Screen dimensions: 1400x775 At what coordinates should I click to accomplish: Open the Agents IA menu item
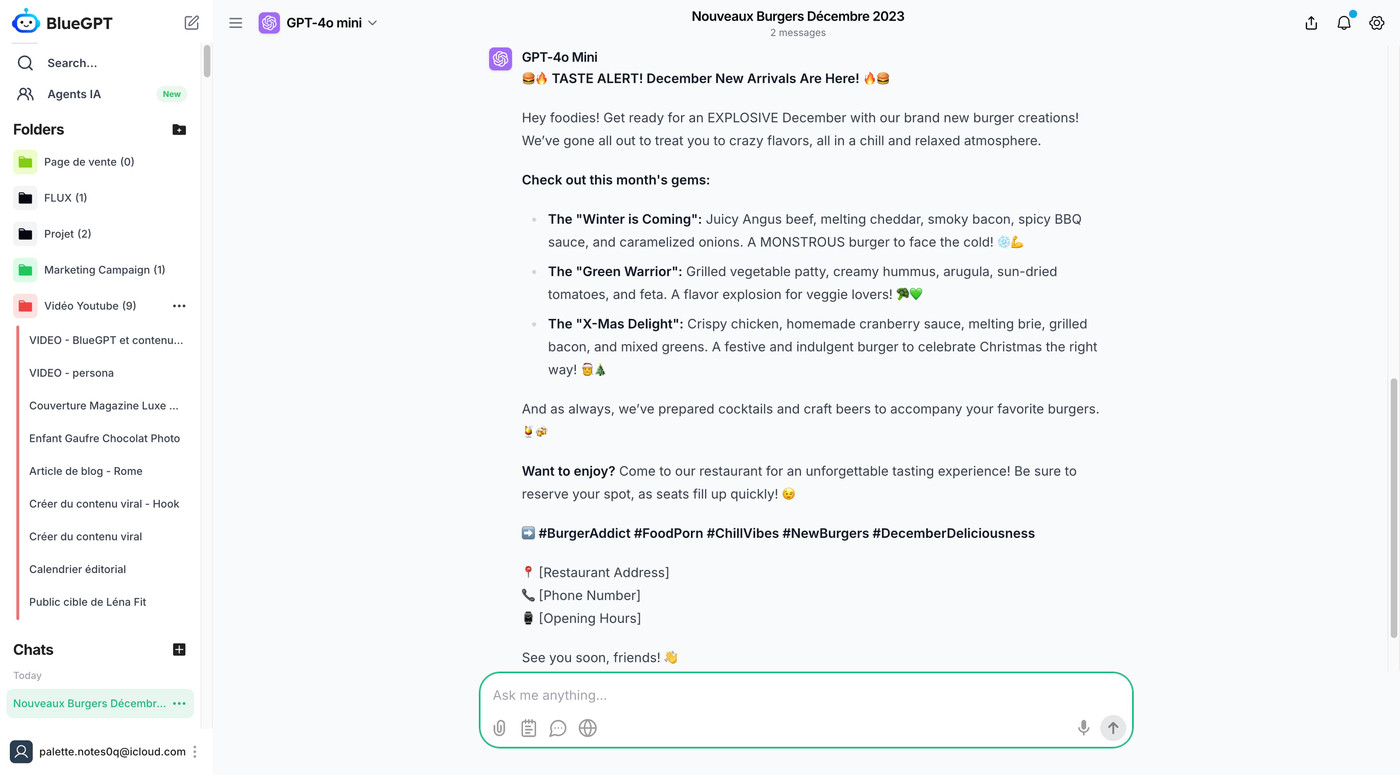point(74,94)
